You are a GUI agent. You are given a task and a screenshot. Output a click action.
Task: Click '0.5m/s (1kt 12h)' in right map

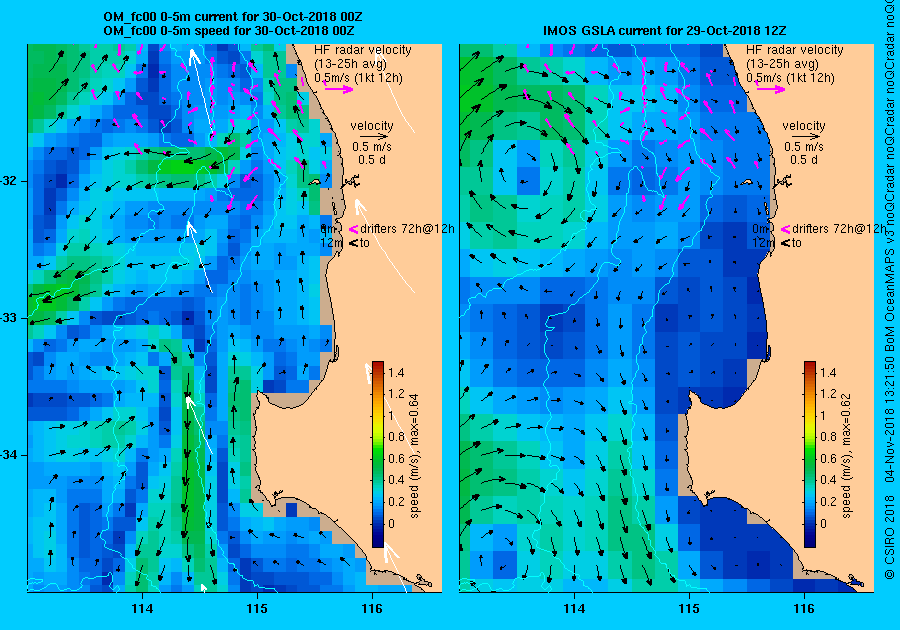click(790, 77)
